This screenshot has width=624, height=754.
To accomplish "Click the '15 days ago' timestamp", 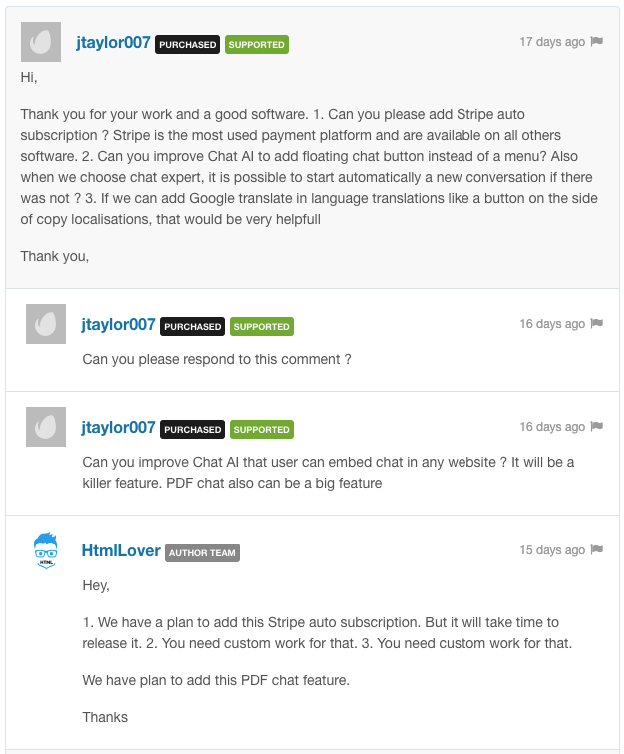I will [552, 550].
